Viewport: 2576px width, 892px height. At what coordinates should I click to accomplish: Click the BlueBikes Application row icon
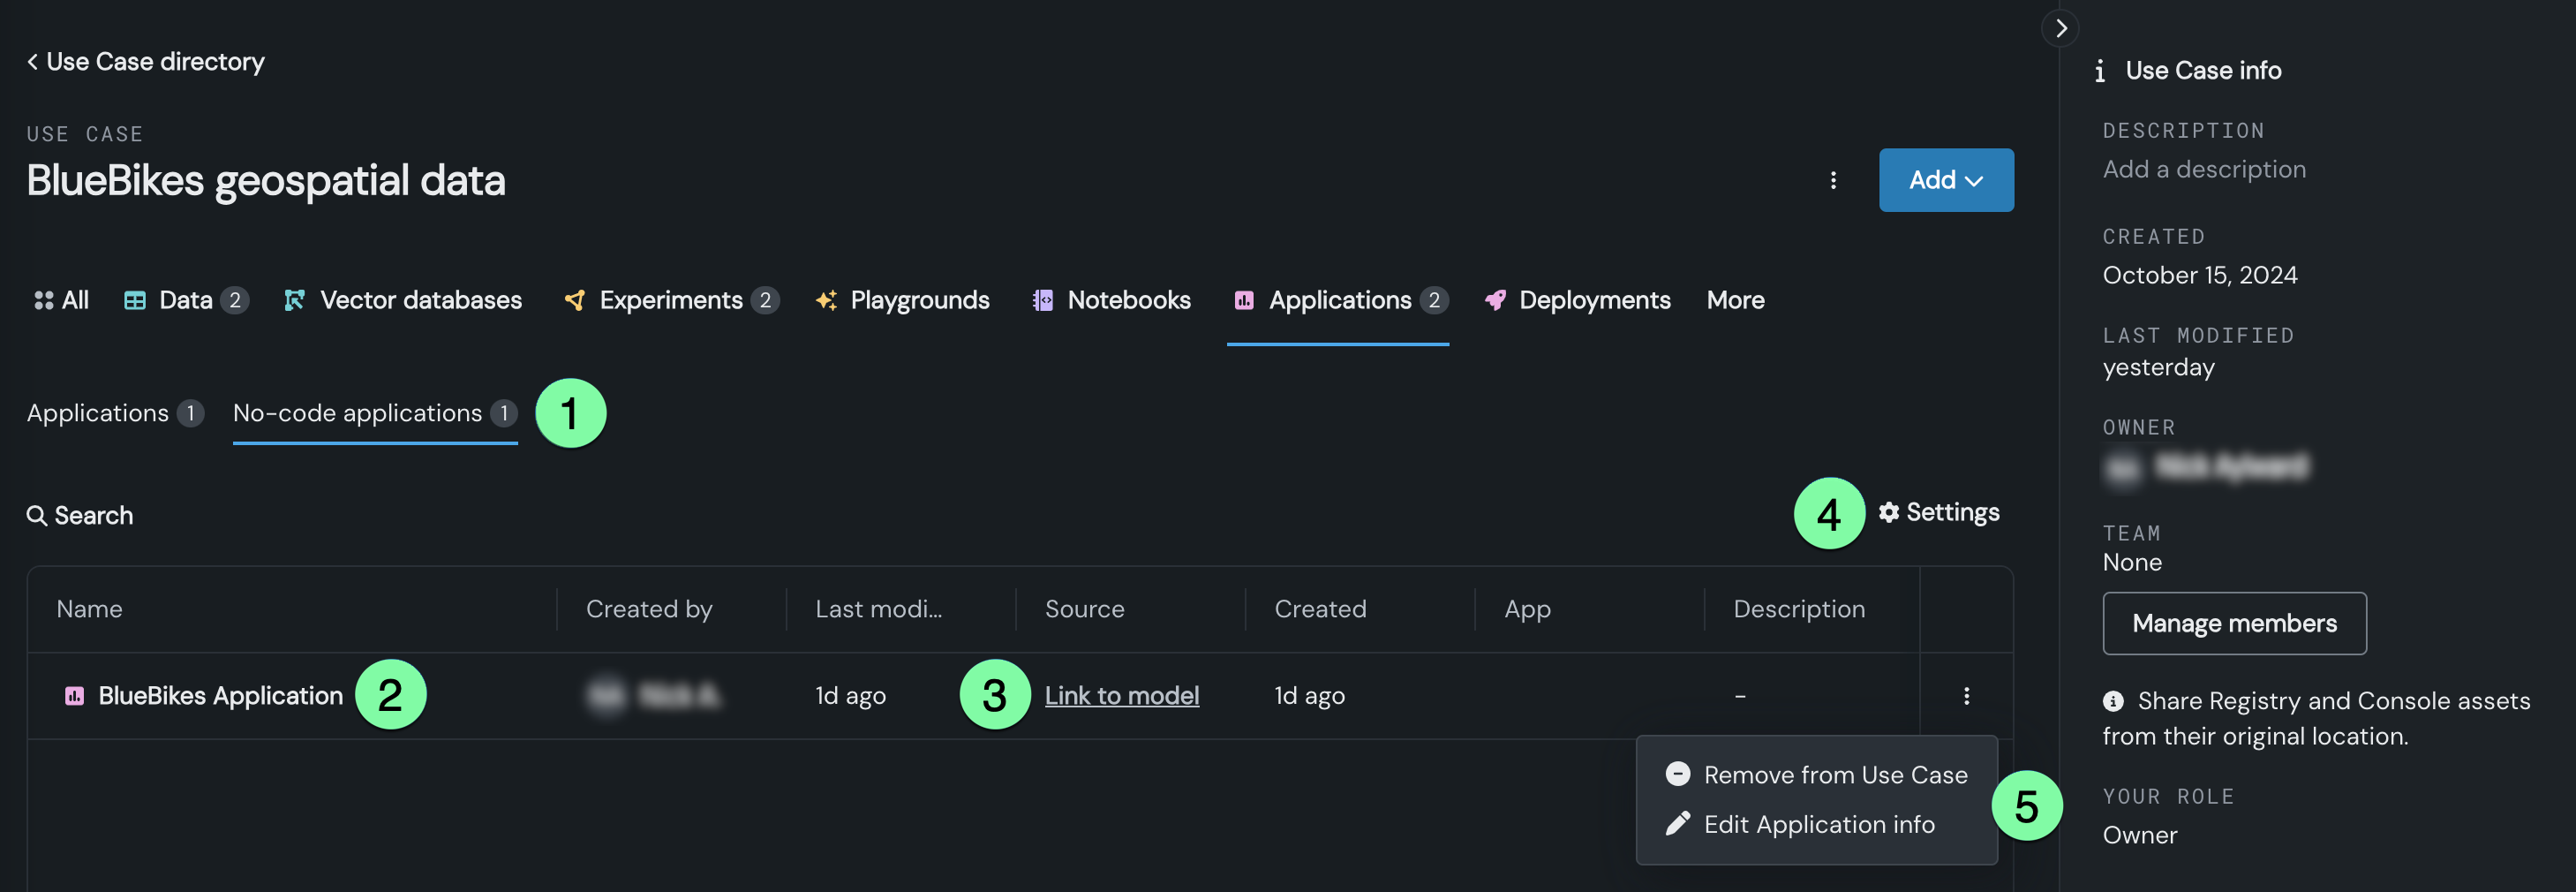point(74,695)
